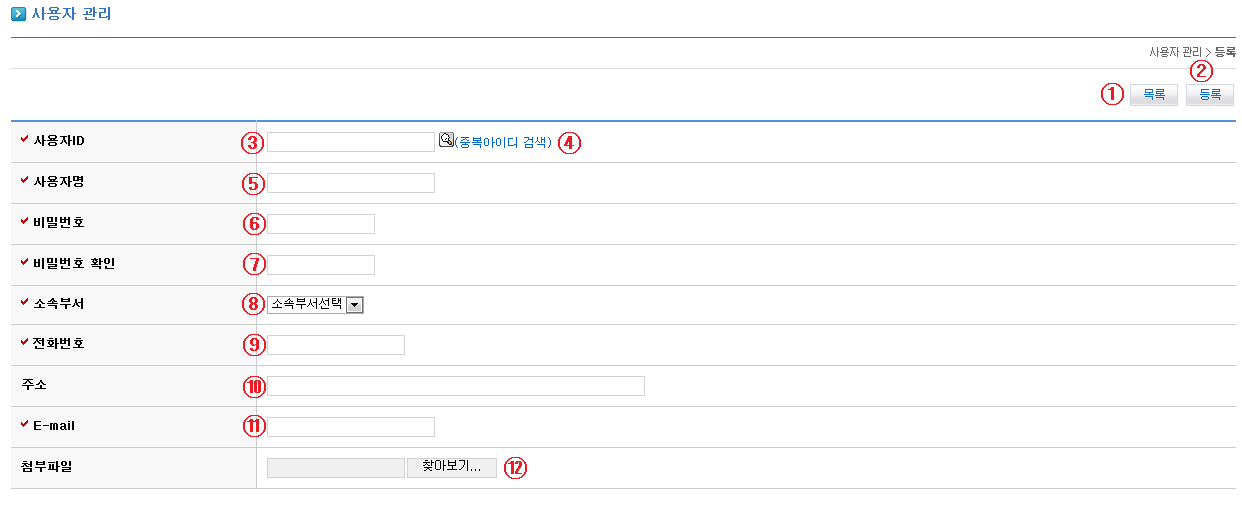Focus the 사용자ID input field
Image resolution: width=1242 pixels, height=507 pixels.
(x=350, y=142)
